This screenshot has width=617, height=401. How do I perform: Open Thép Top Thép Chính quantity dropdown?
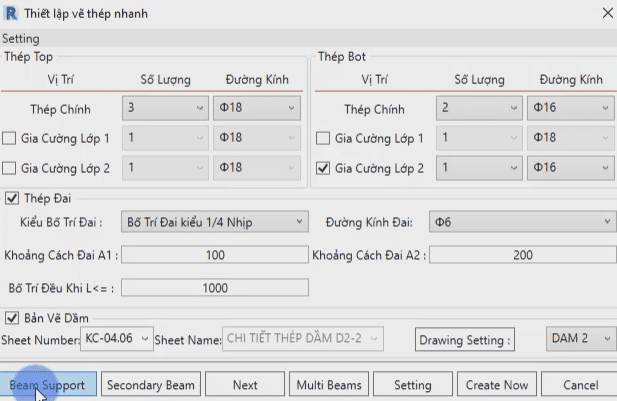(x=165, y=108)
